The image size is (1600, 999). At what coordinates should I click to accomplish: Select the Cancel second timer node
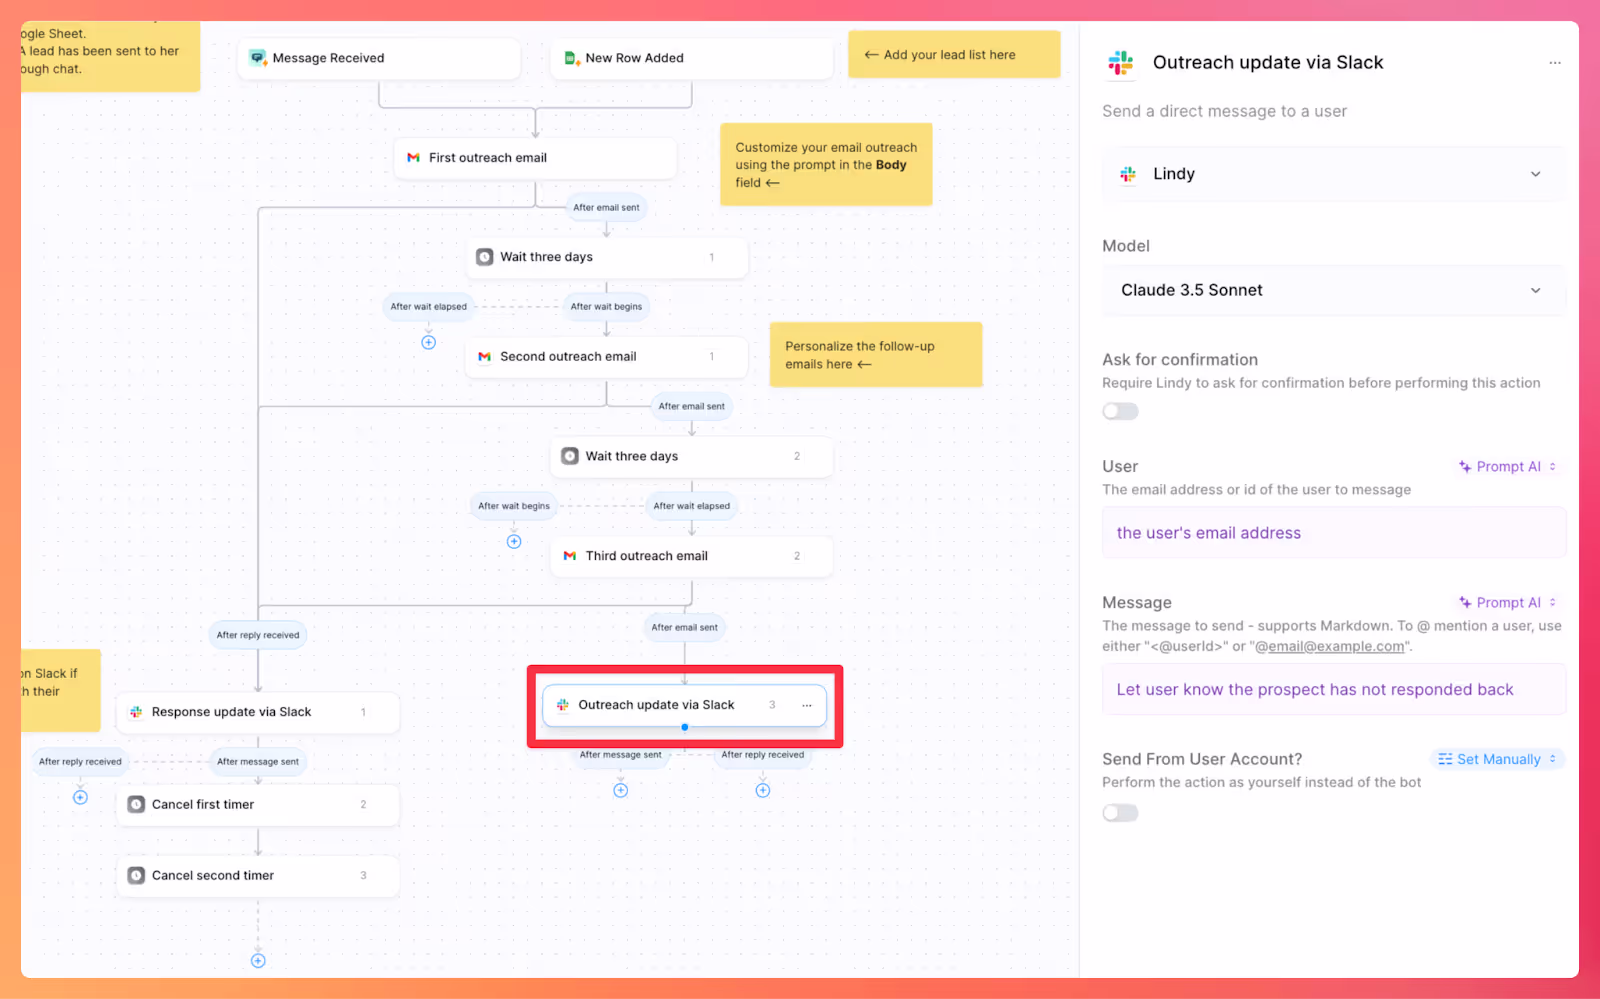(x=258, y=875)
